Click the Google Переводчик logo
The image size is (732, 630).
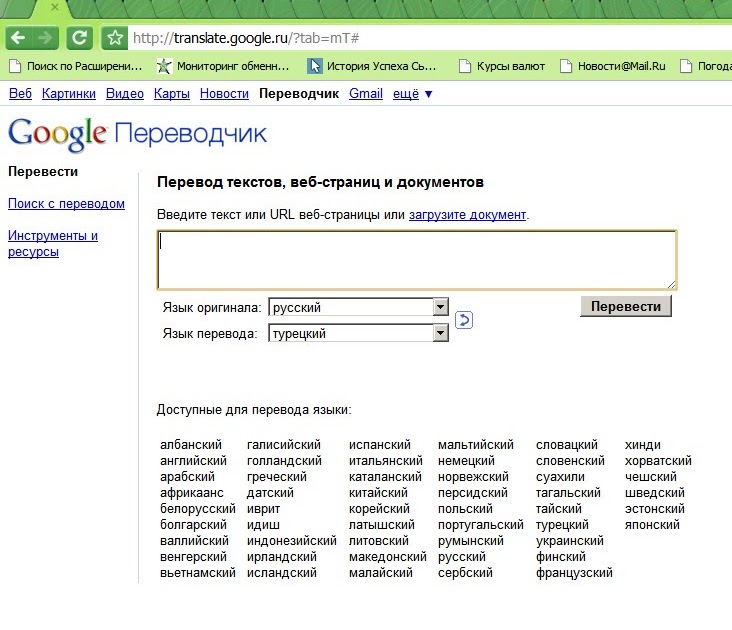(x=137, y=133)
